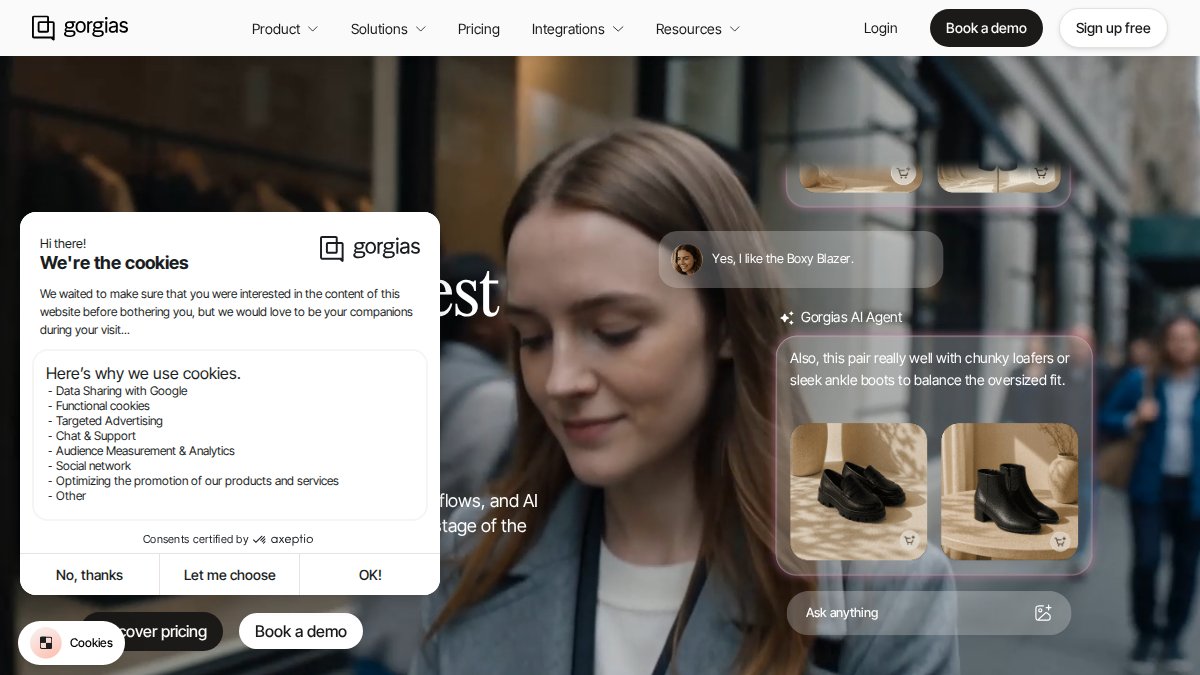This screenshot has height=675, width=1200.
Task: Click 'Functional cookies' list item
Action: (102, 406)
